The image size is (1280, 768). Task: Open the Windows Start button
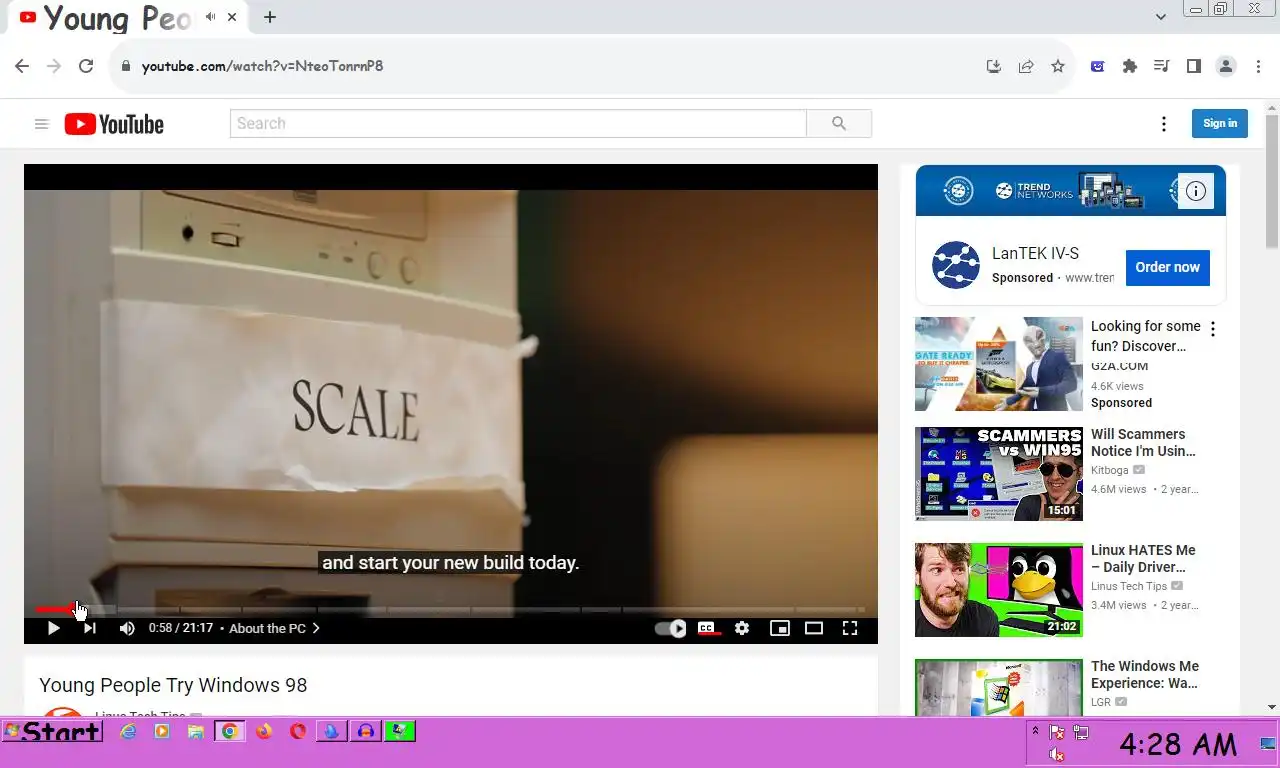[53, 731]
